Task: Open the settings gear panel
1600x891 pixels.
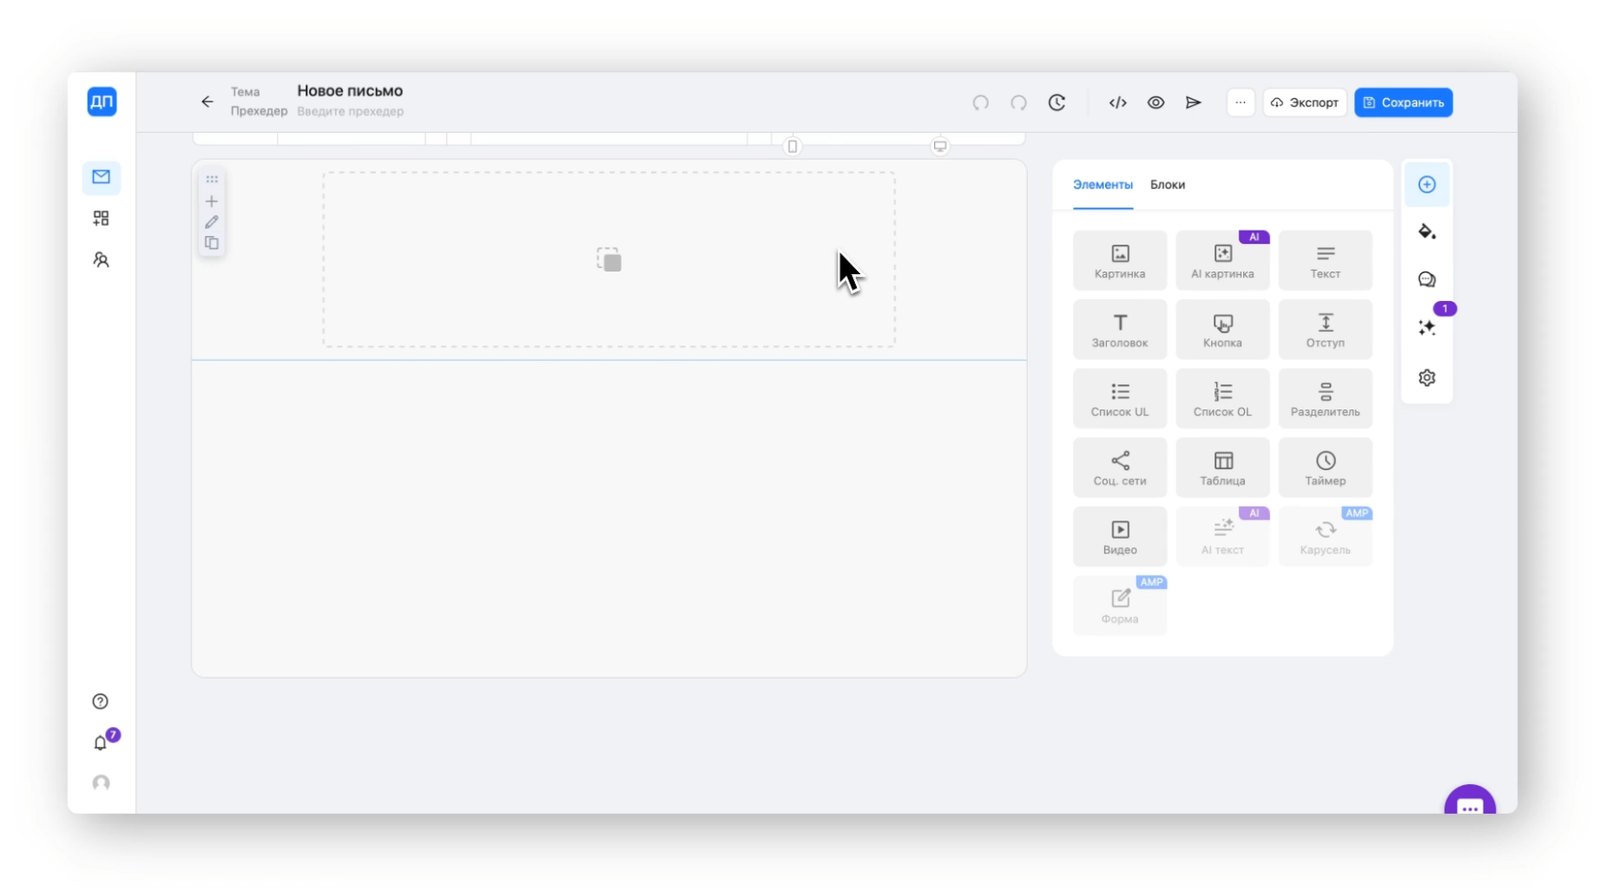Action: (1427, 377)
